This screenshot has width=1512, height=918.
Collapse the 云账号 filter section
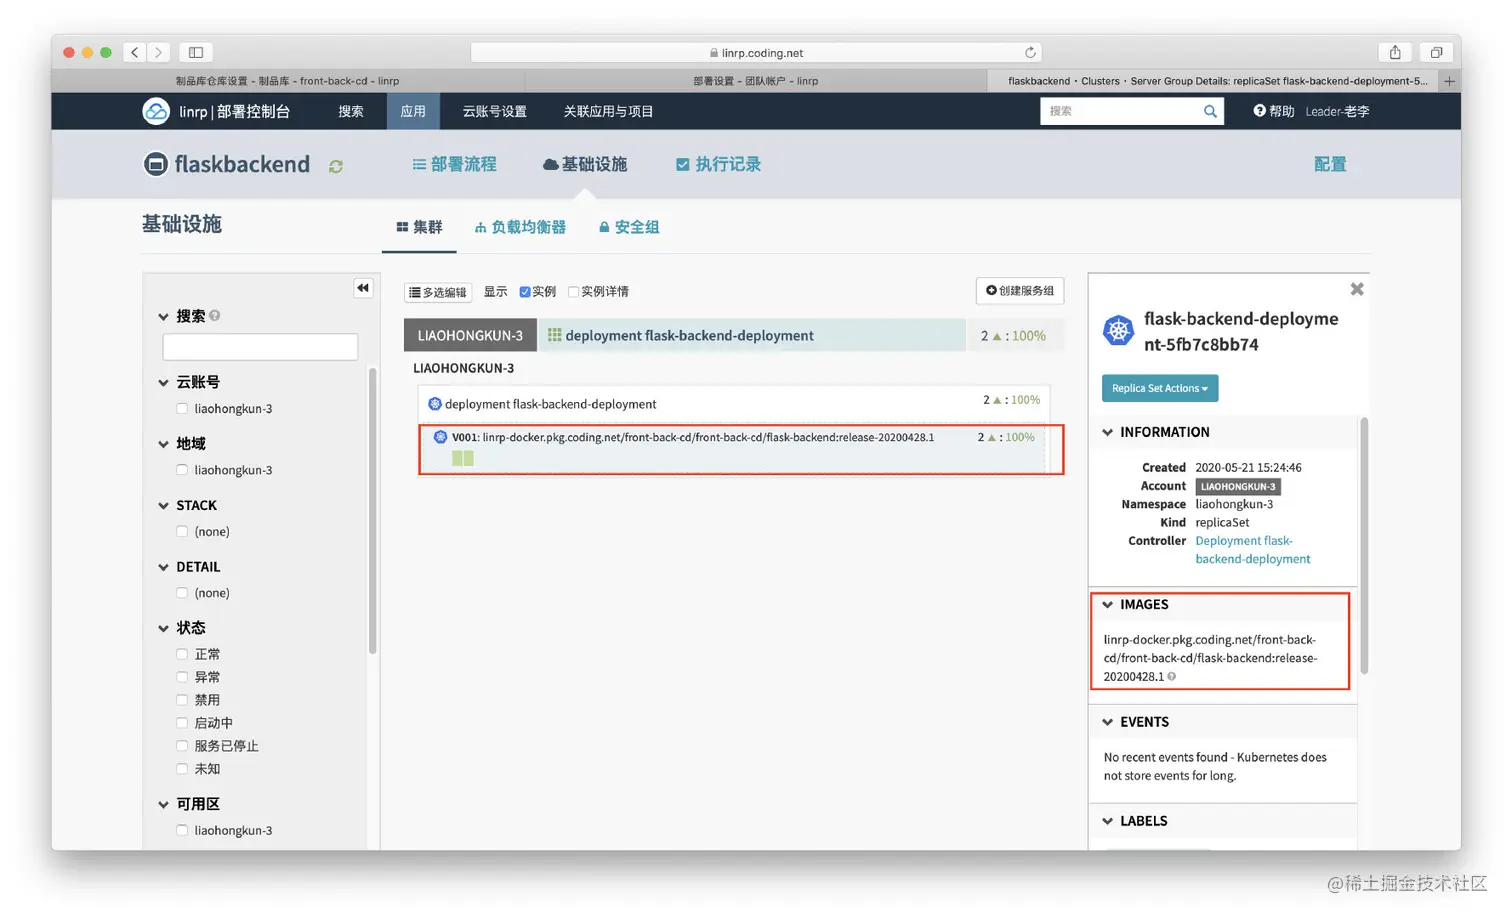coord(163,382)
